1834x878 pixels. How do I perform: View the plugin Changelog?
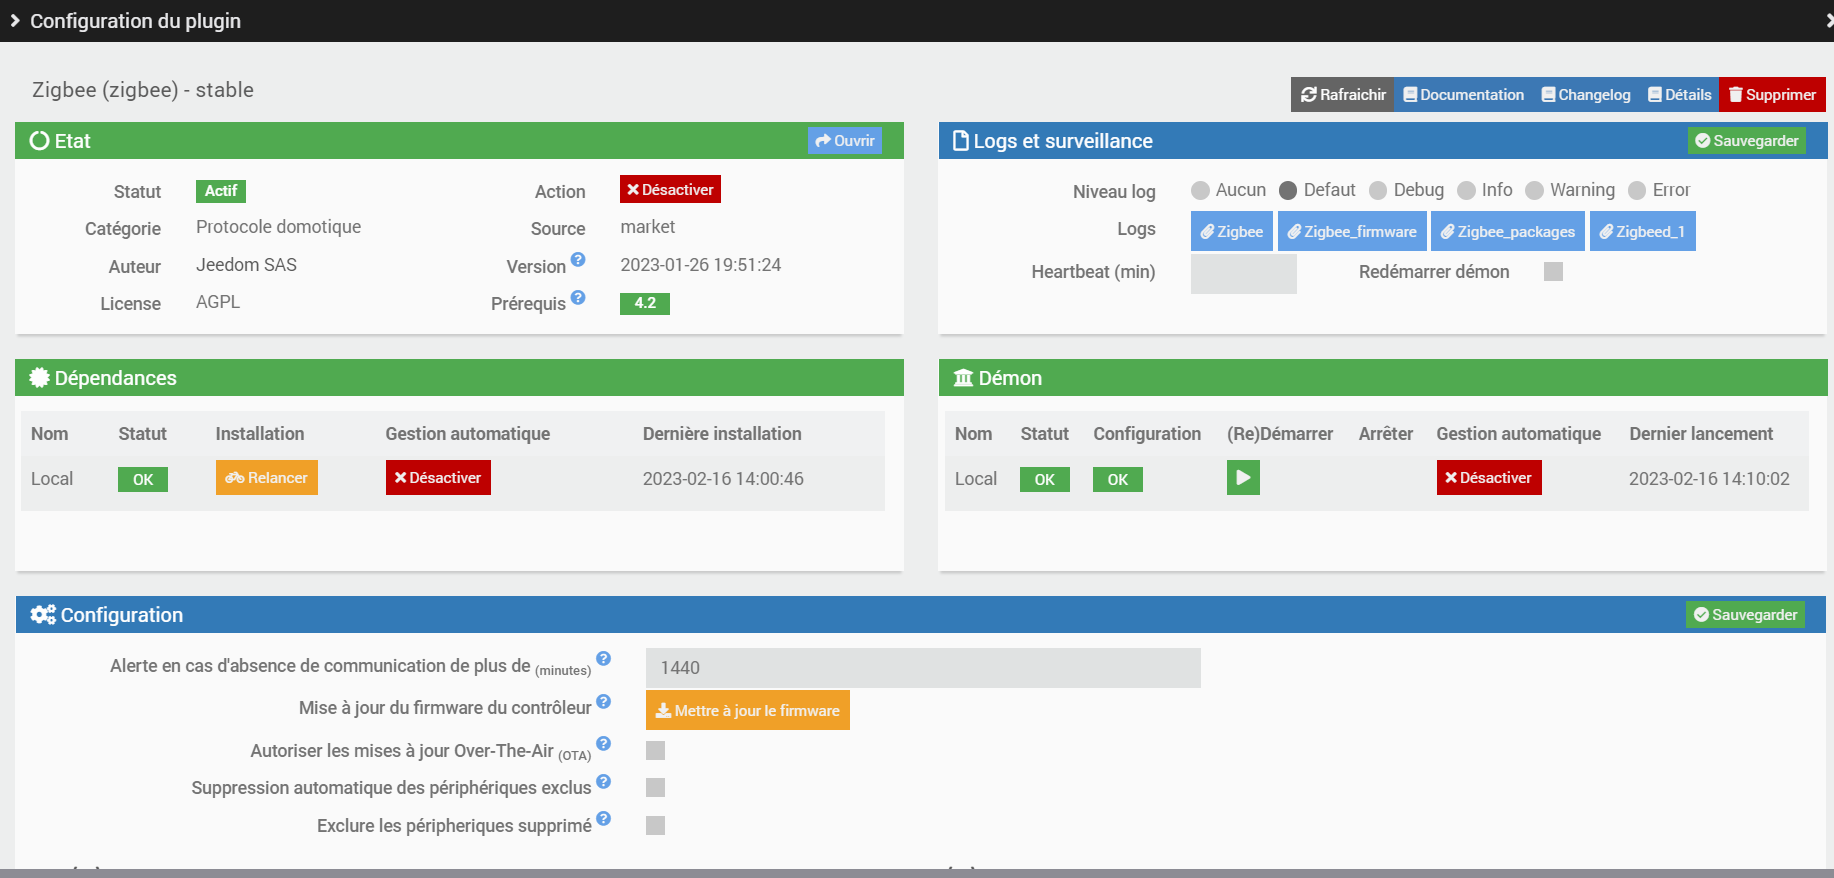click(x=1586, y=95)
